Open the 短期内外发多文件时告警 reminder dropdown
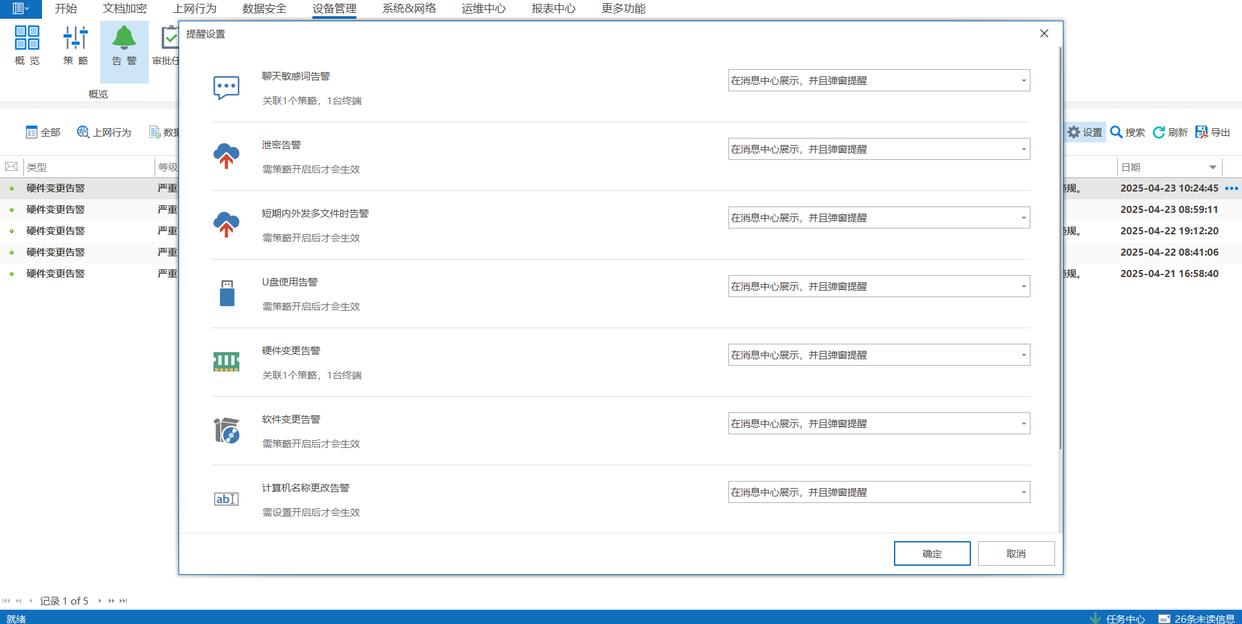The width and height of the screenshot is (1242, 624). coord(879,217)
